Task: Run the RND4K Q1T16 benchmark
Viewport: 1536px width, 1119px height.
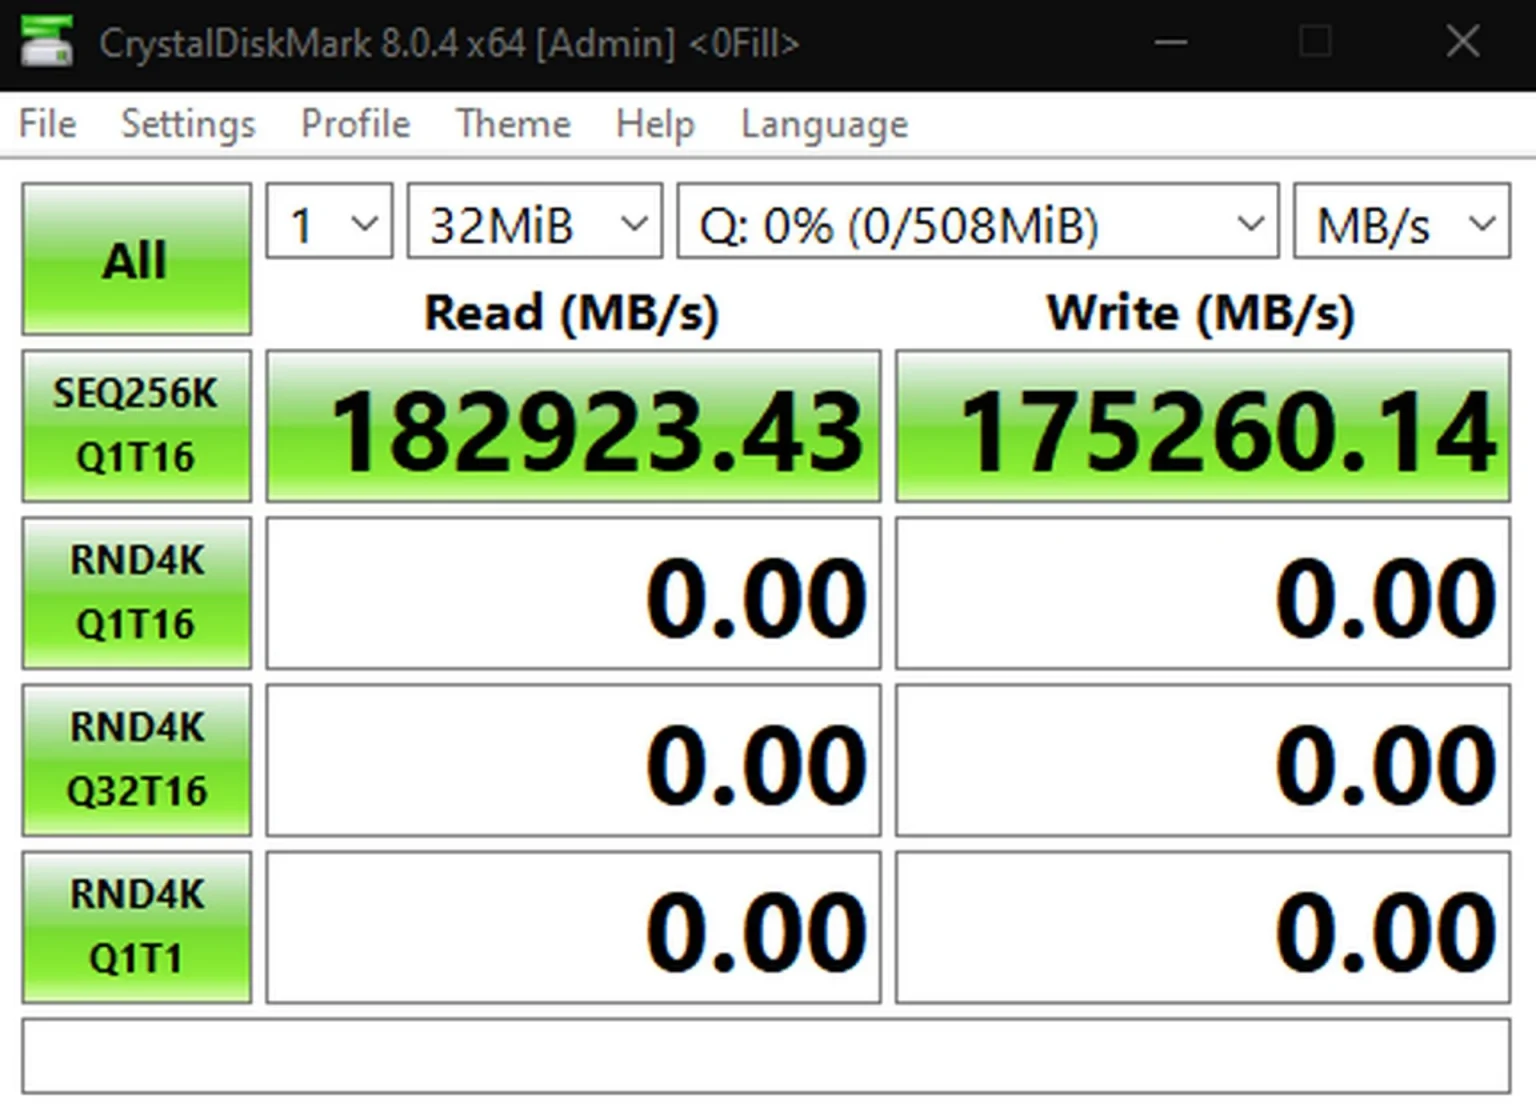Action: (x=136, y=593)
